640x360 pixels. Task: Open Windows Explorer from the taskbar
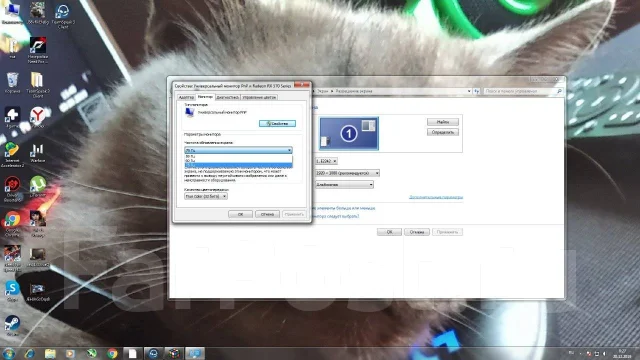pyautogui.click(x=50, y=353)
